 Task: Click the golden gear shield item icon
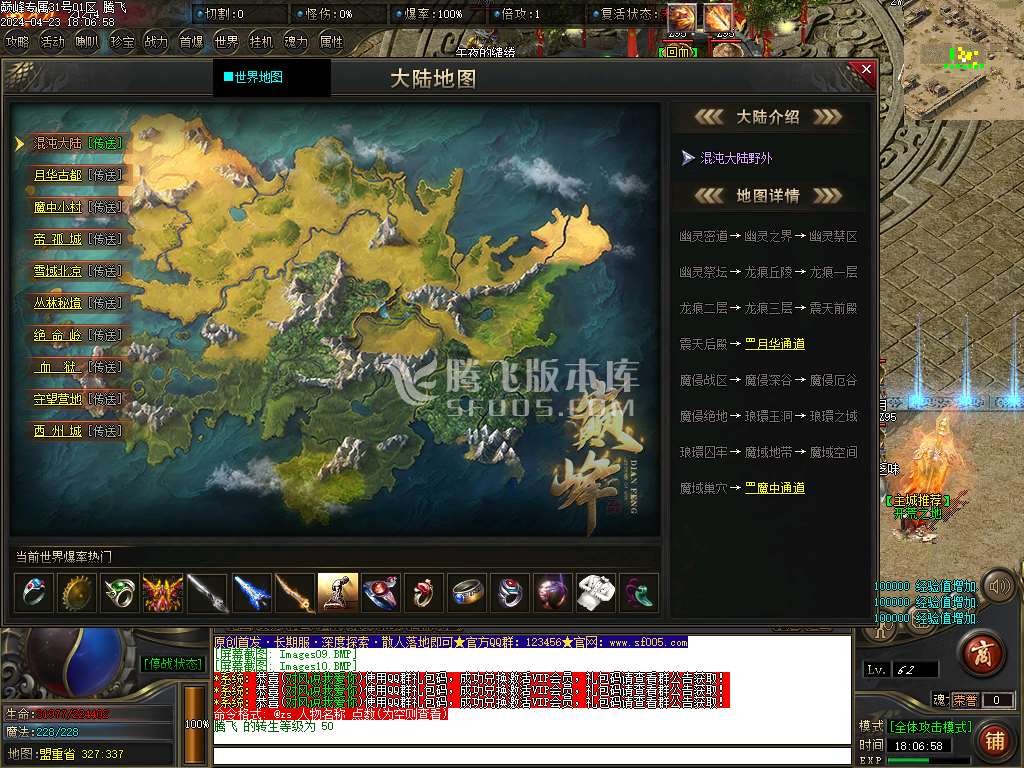point(77,593)
